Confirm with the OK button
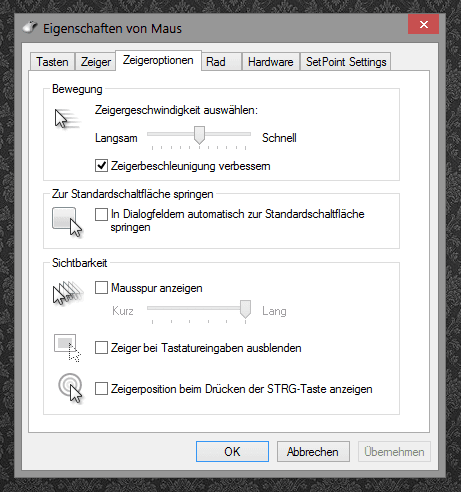The width and height of the screenshot is (461, 492). click(232, 452)
